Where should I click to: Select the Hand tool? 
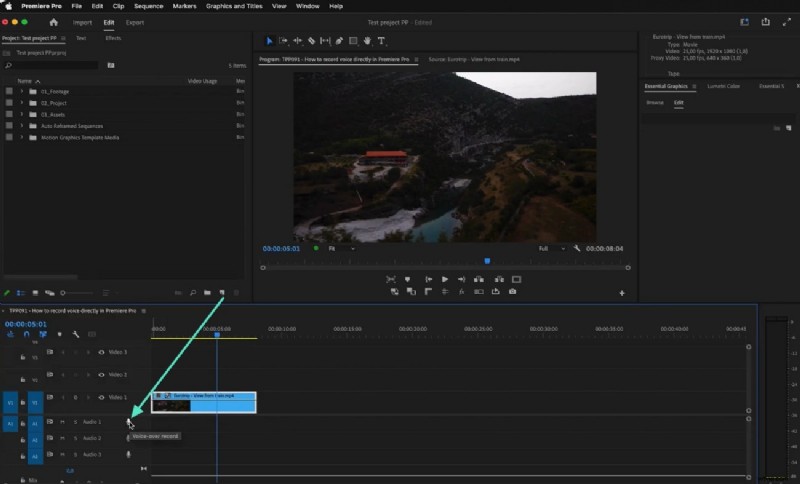tap(367, 41)
